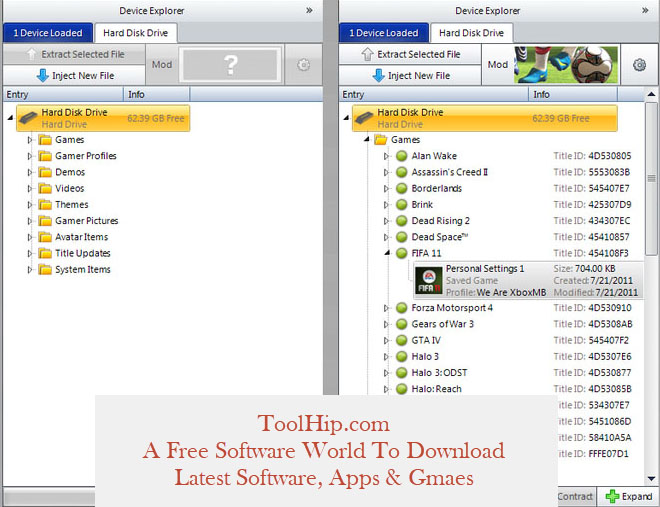Expand the Avatar Items folder
This screenshot has height=507, width=660.
click(29, 237)
